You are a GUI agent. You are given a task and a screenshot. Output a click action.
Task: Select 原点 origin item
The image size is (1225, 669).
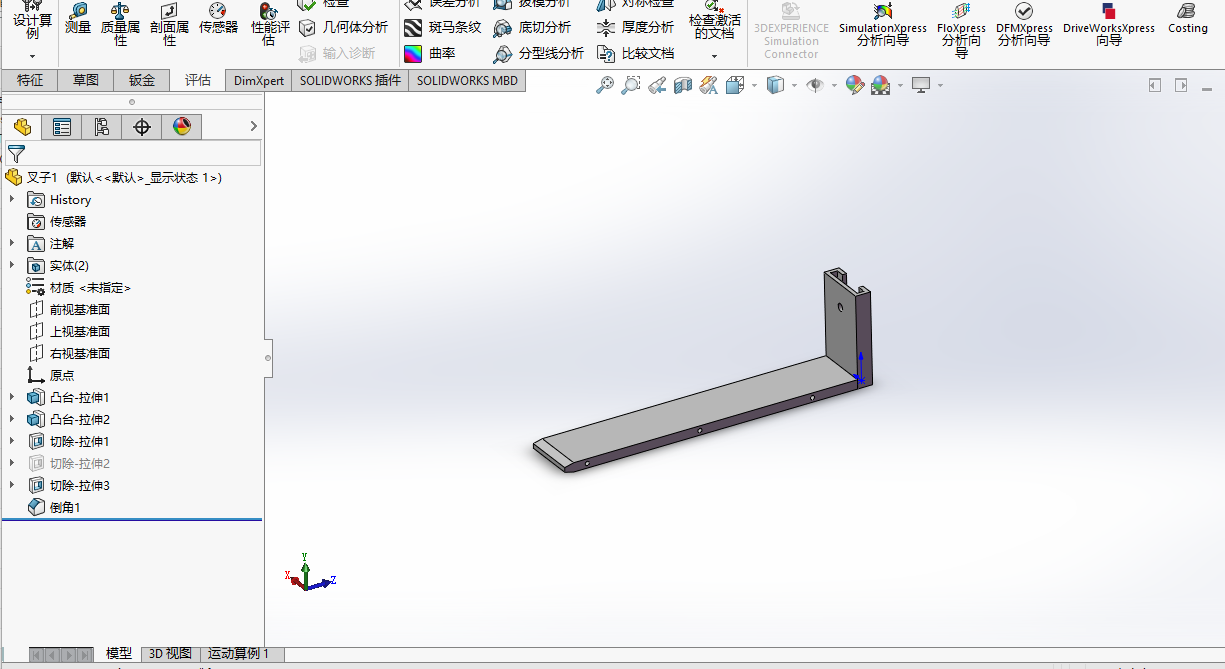[x=51, y=375]
